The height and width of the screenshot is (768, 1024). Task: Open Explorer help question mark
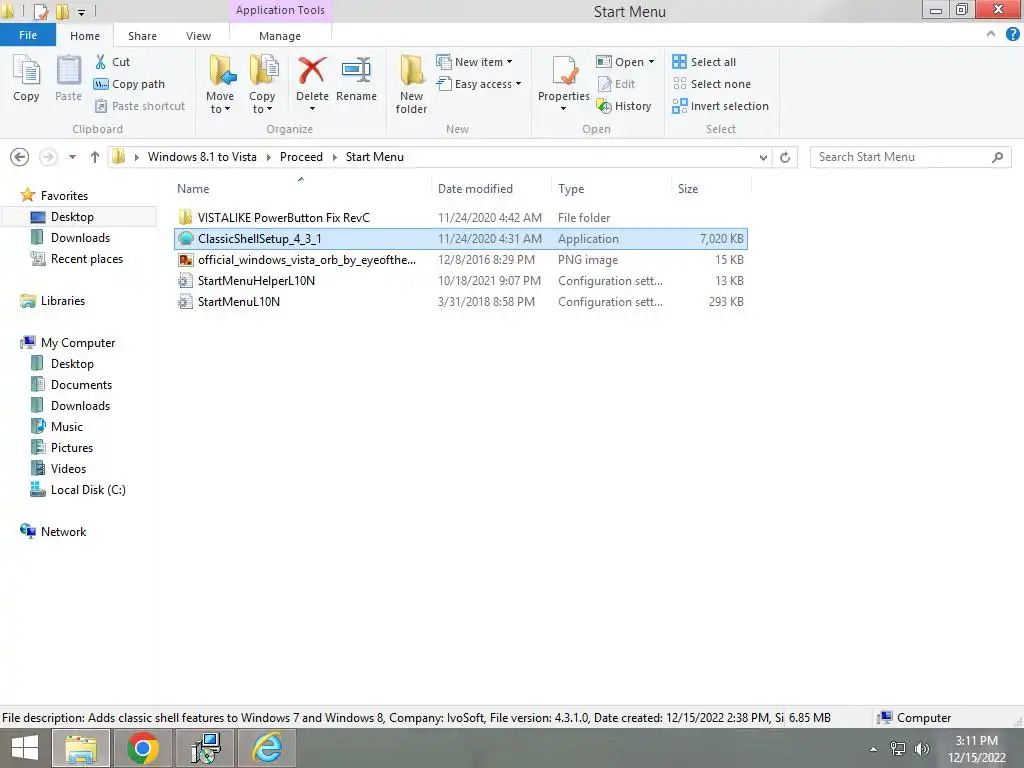(x=1012, y=35)
